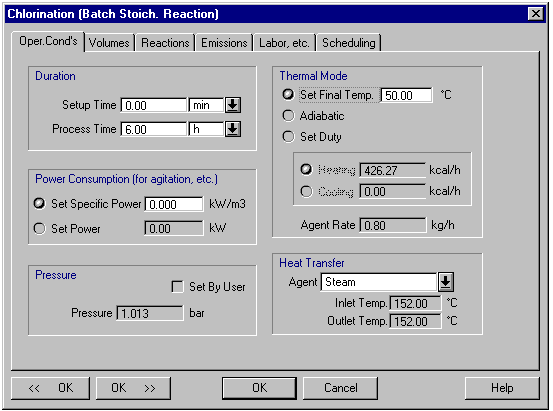Click the previous << OK button
The image size is (553, 411).
(x=50, y=388)
